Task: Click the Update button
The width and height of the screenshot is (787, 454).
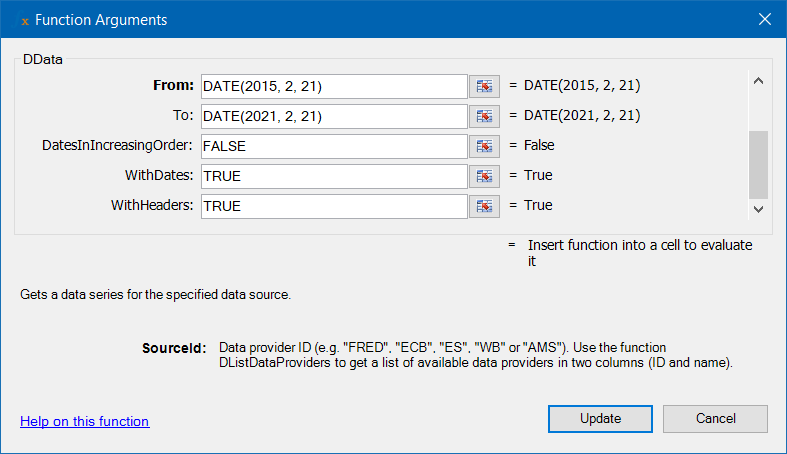Action: (x=600, y=419)
